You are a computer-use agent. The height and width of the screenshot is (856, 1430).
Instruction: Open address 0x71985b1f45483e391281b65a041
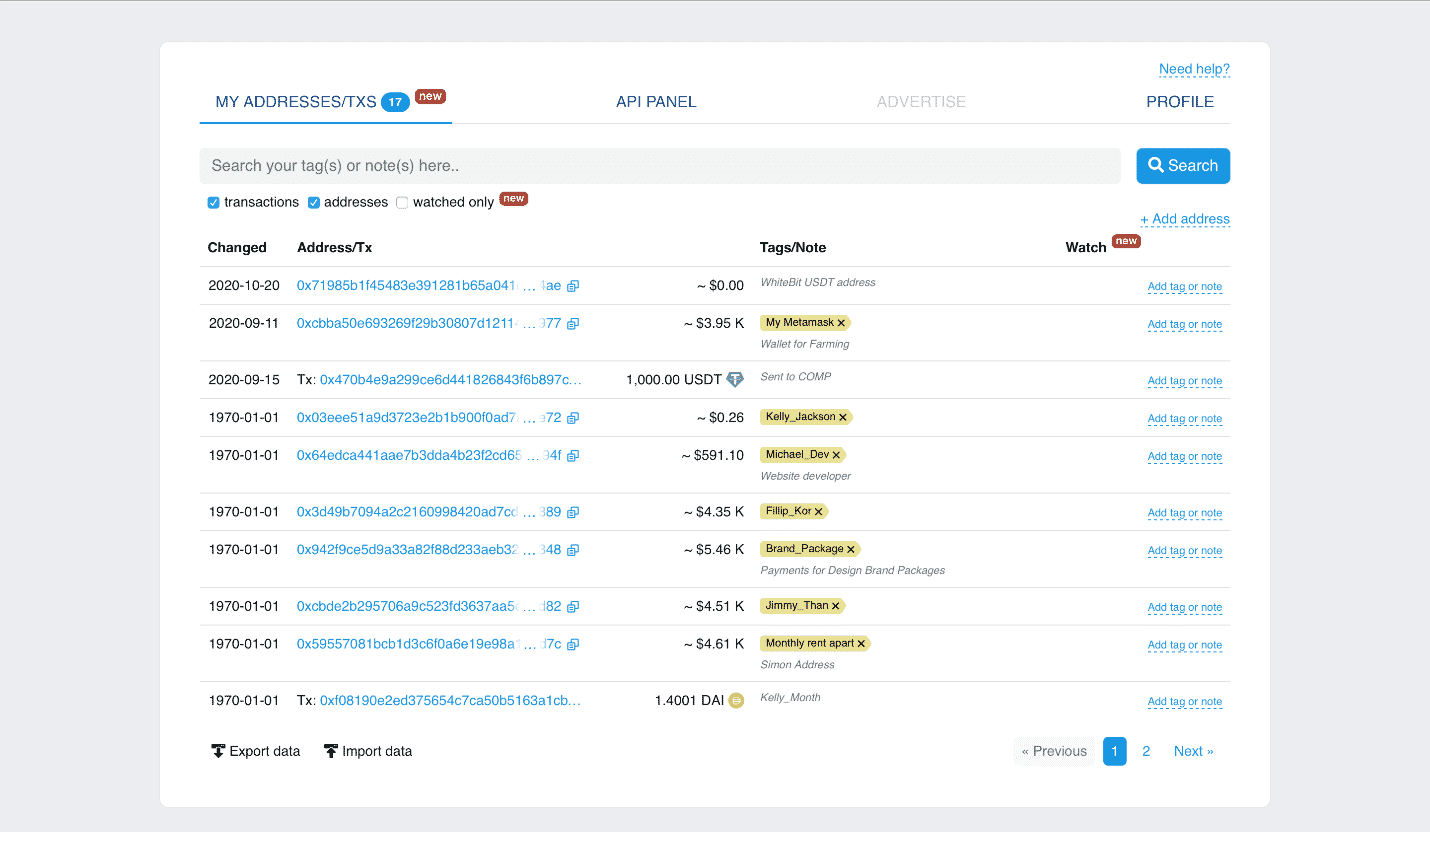coord(429,286)
